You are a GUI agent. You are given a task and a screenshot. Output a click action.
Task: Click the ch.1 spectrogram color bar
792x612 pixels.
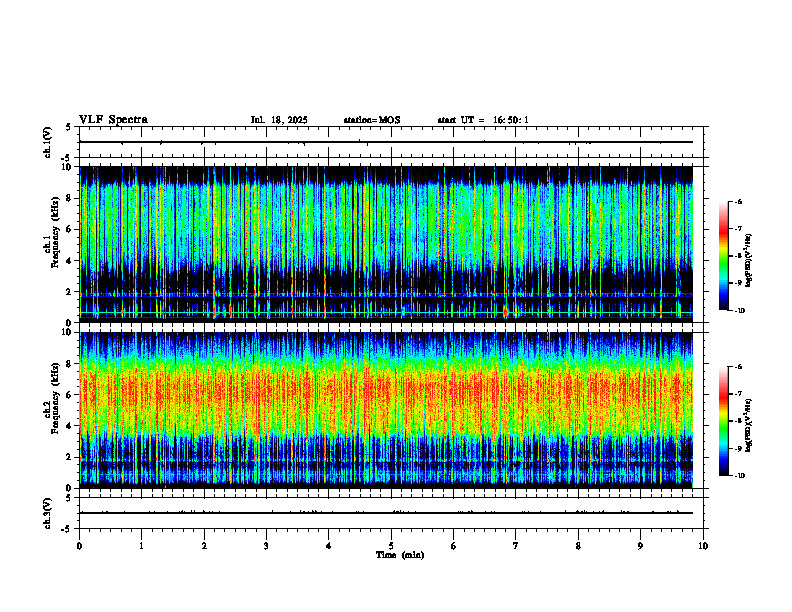(x=723, y=256)
